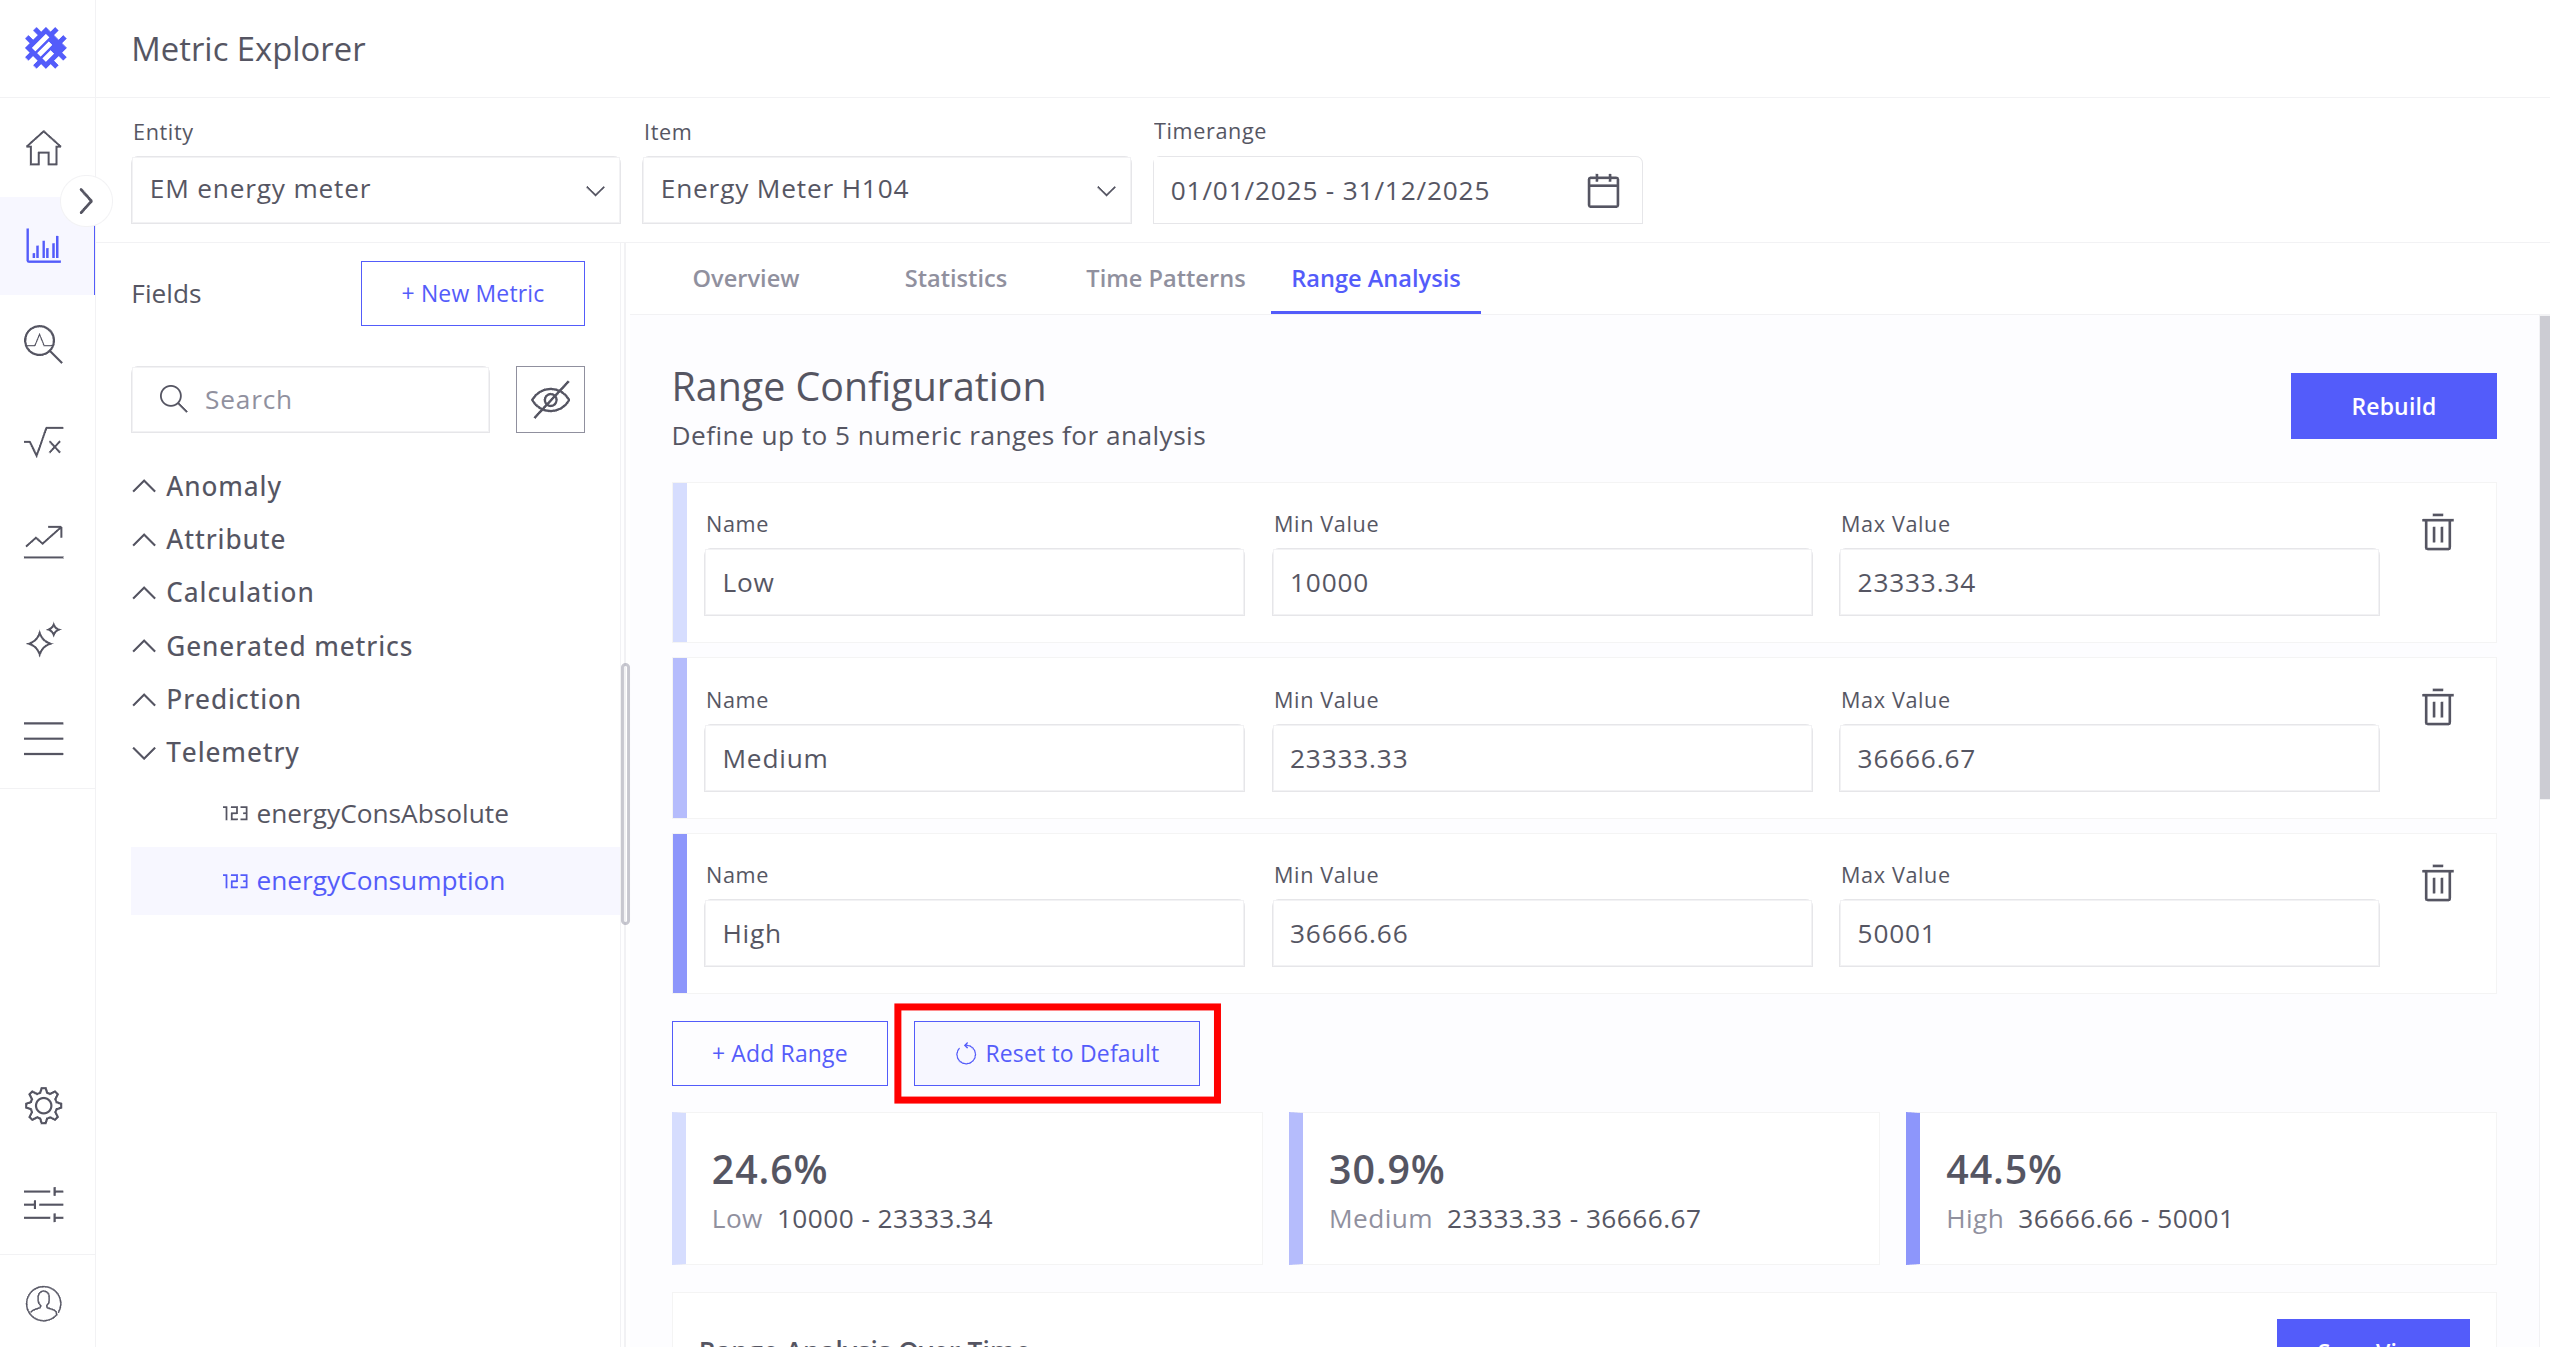The image size is (2550, 1347).
Task: Collapse the Telemetry group
Action: click(x=144, y=753)
